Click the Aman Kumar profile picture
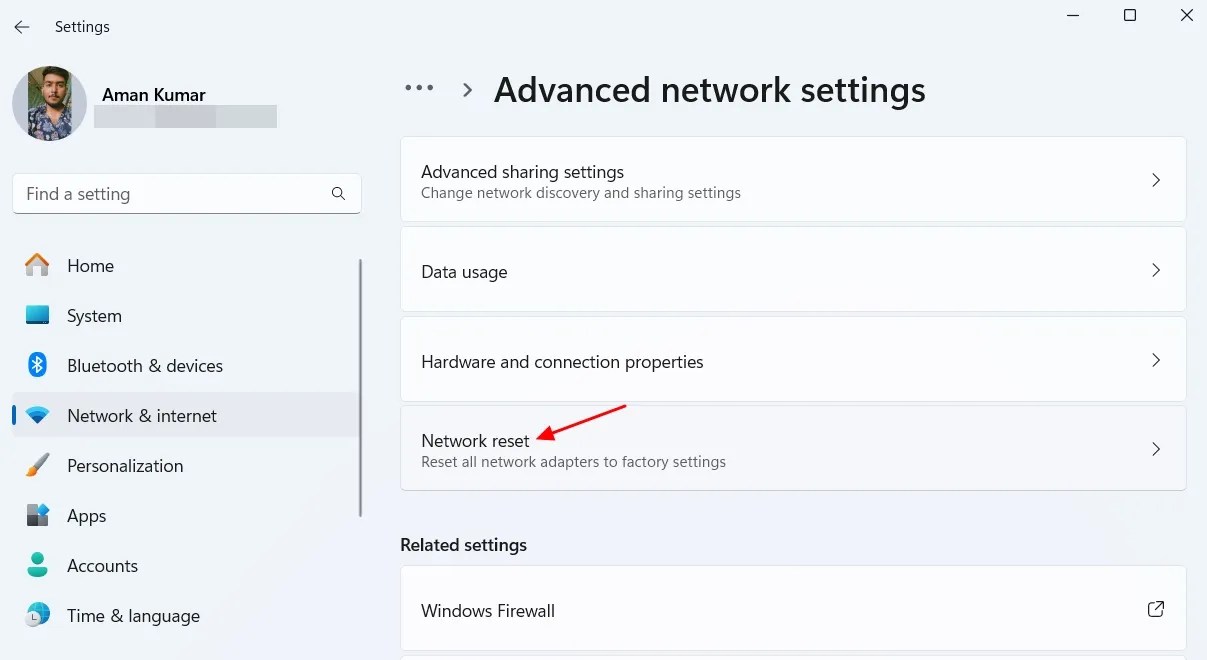 [49, 103]
